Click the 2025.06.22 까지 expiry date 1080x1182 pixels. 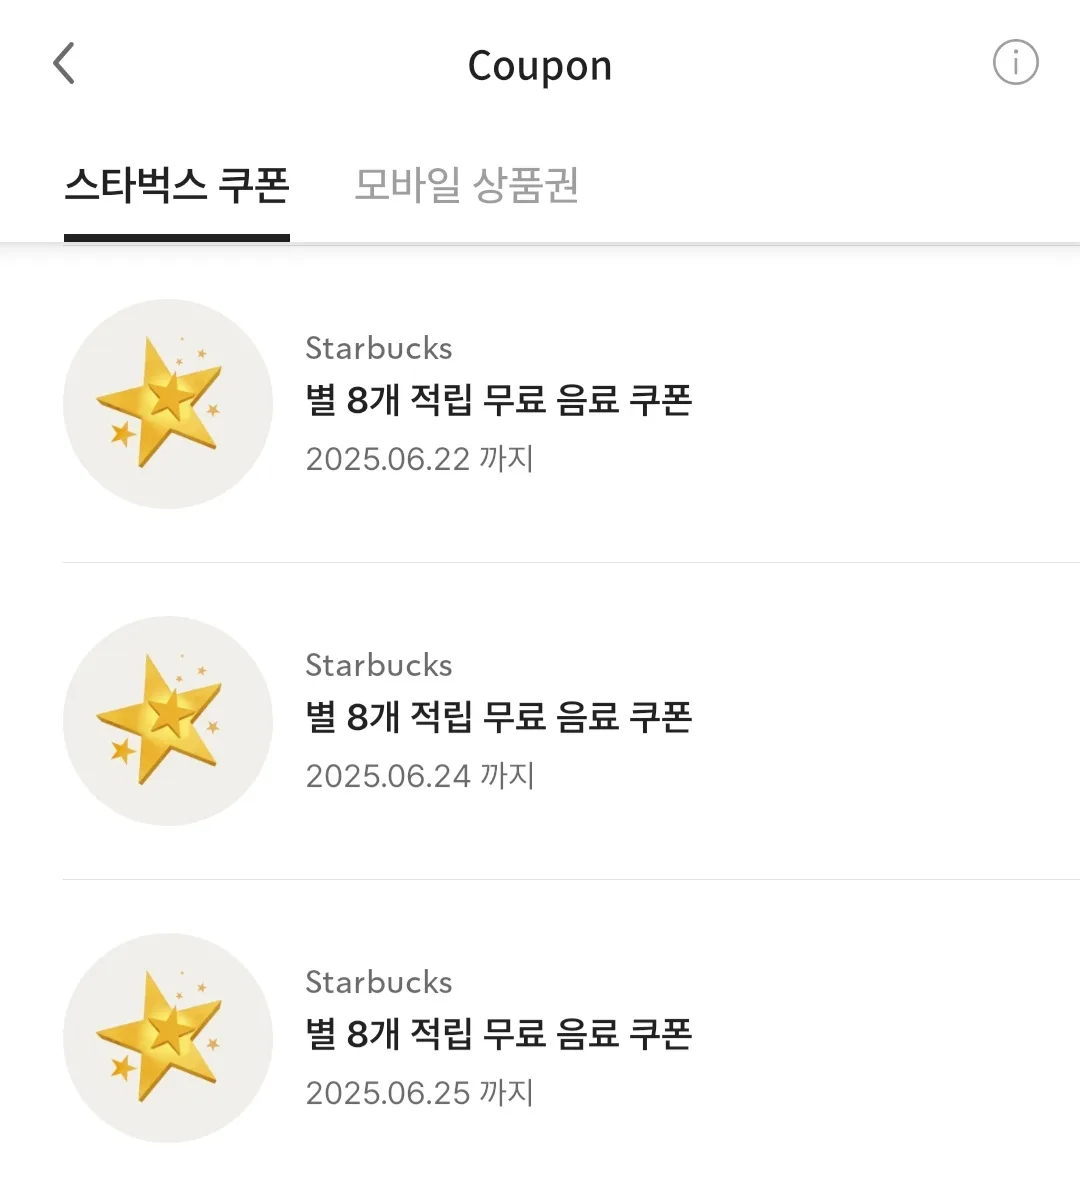[420, 459]
